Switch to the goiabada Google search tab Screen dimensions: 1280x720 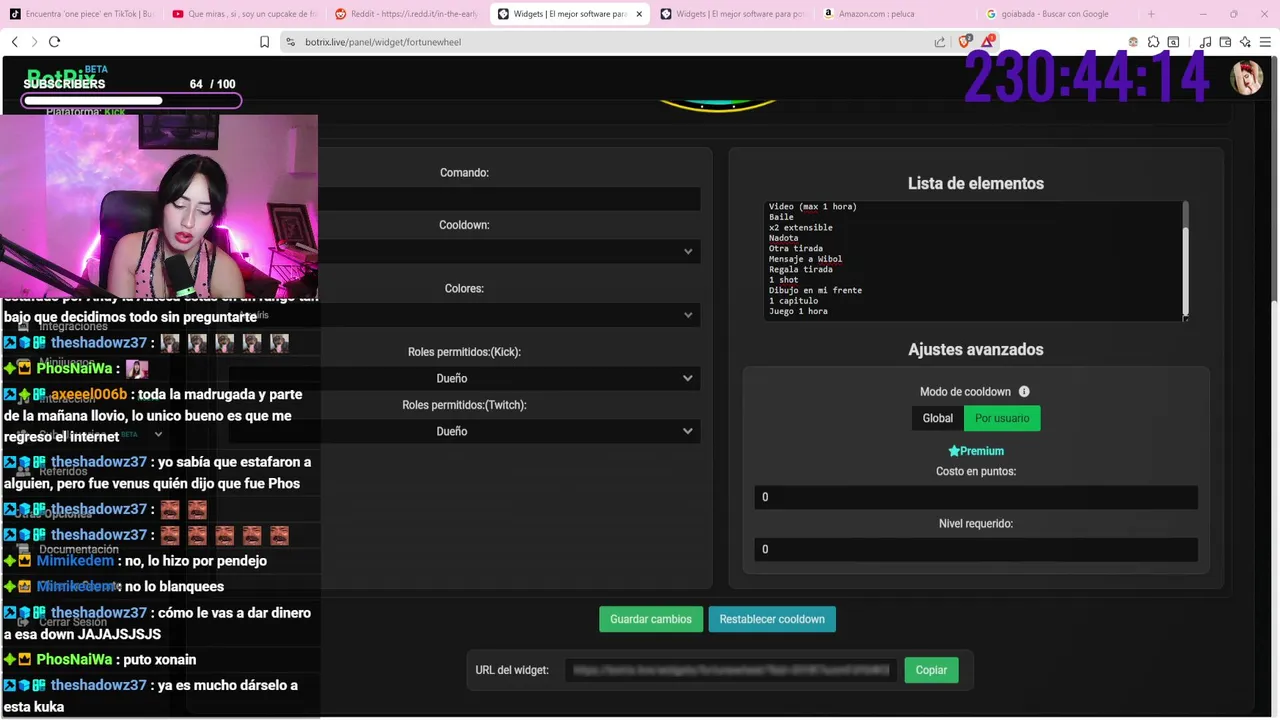(x=1058, y=14)
